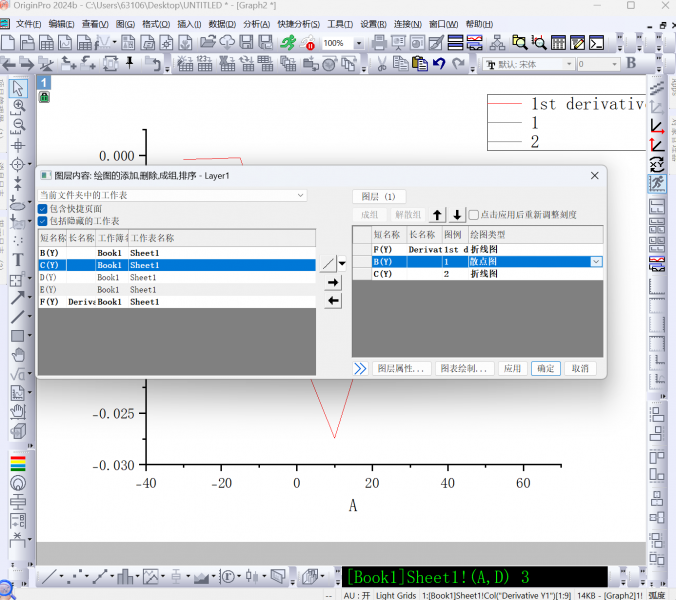This screenshot has height=600, width=676.
Task: Click the rainbow color palette icon in the left toolbar
Action: point(18,464)
